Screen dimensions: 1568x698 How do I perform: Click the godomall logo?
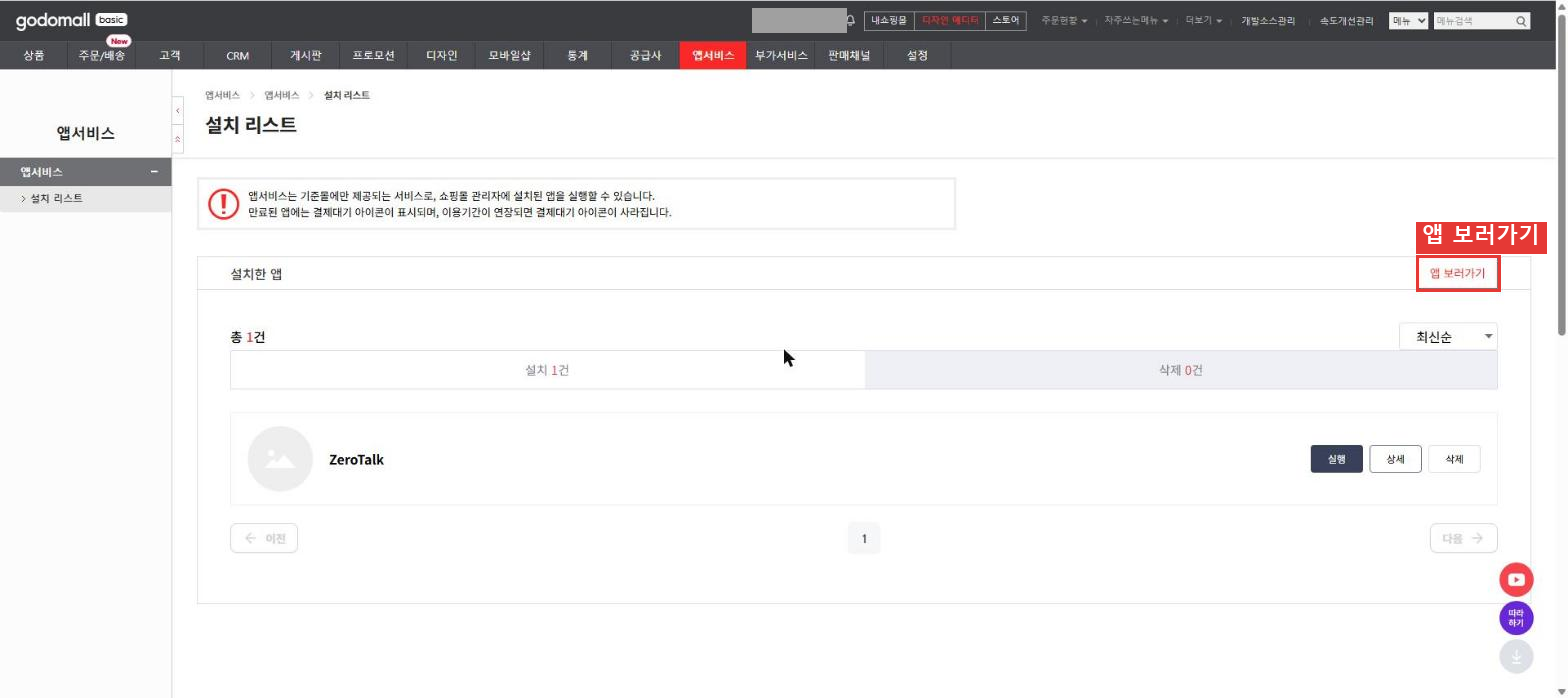pos(72,21)
